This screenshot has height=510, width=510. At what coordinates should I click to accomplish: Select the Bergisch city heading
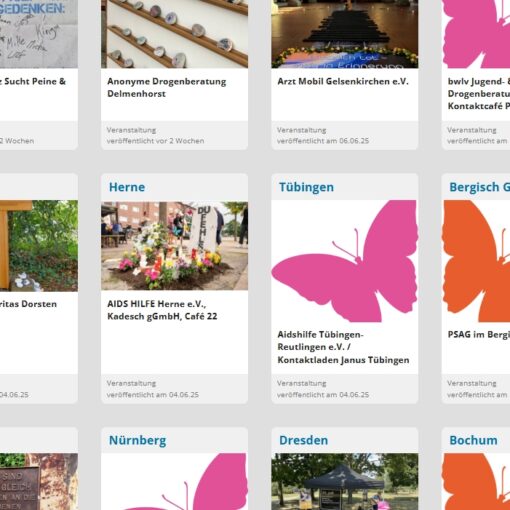point(479,187)
